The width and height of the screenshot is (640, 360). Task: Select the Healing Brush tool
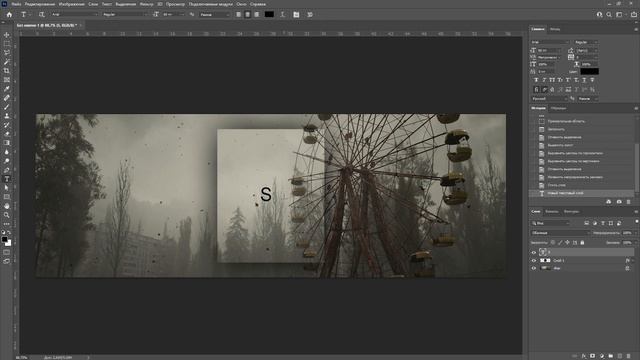[7, 98]
